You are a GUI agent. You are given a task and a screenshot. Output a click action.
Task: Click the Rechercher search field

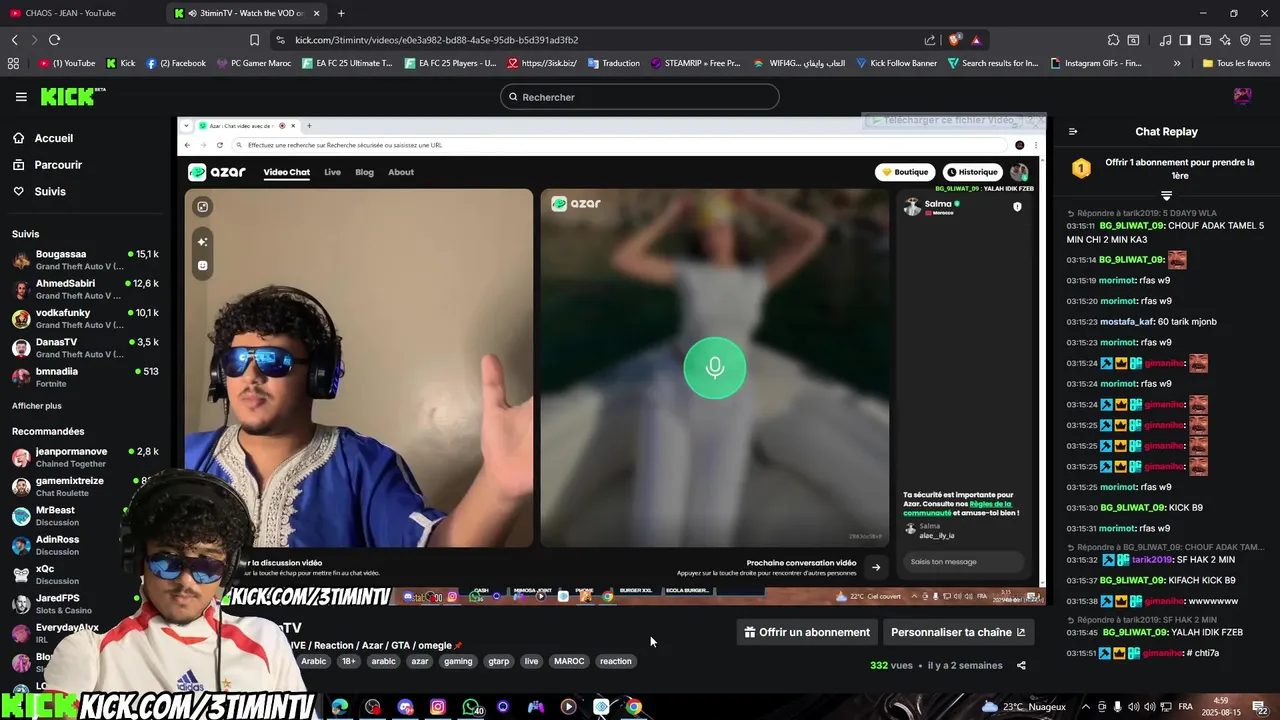coord(640,97)
